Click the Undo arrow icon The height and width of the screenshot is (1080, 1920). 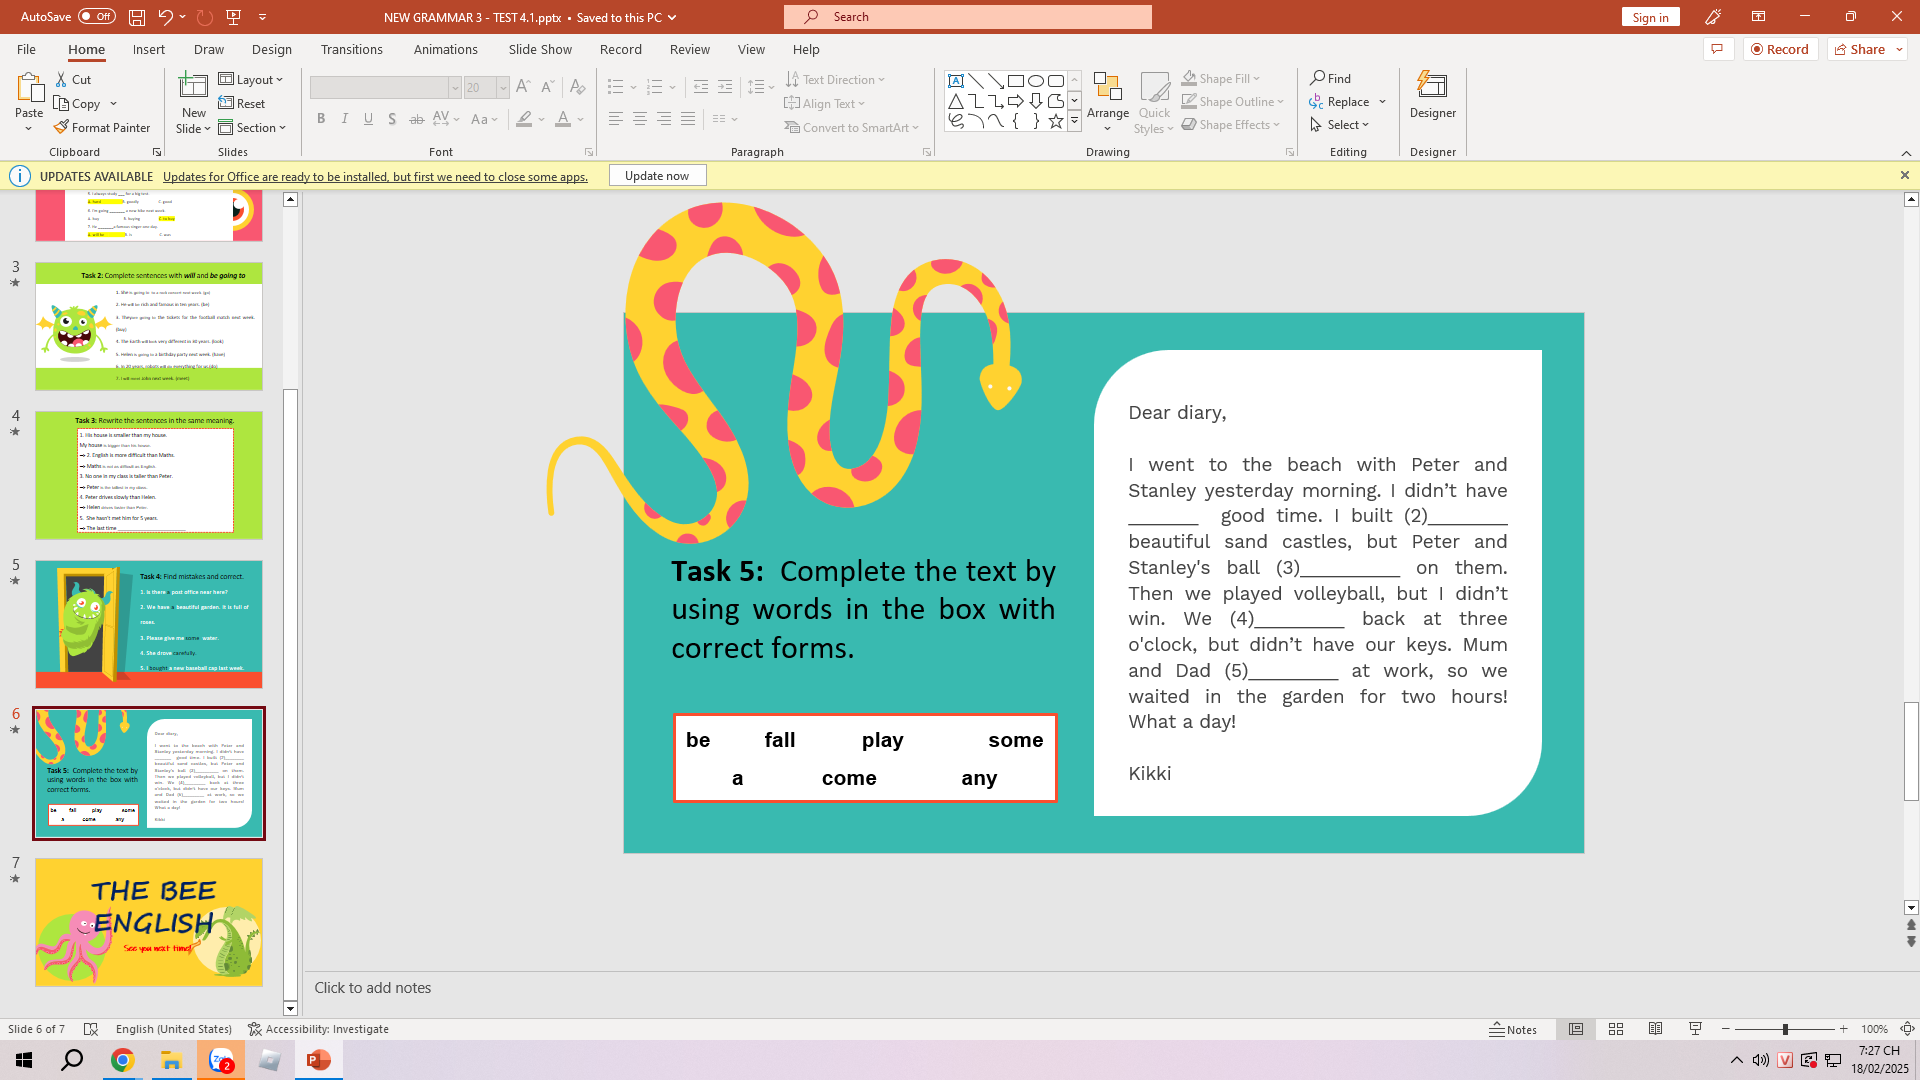[x=165, y=17]
